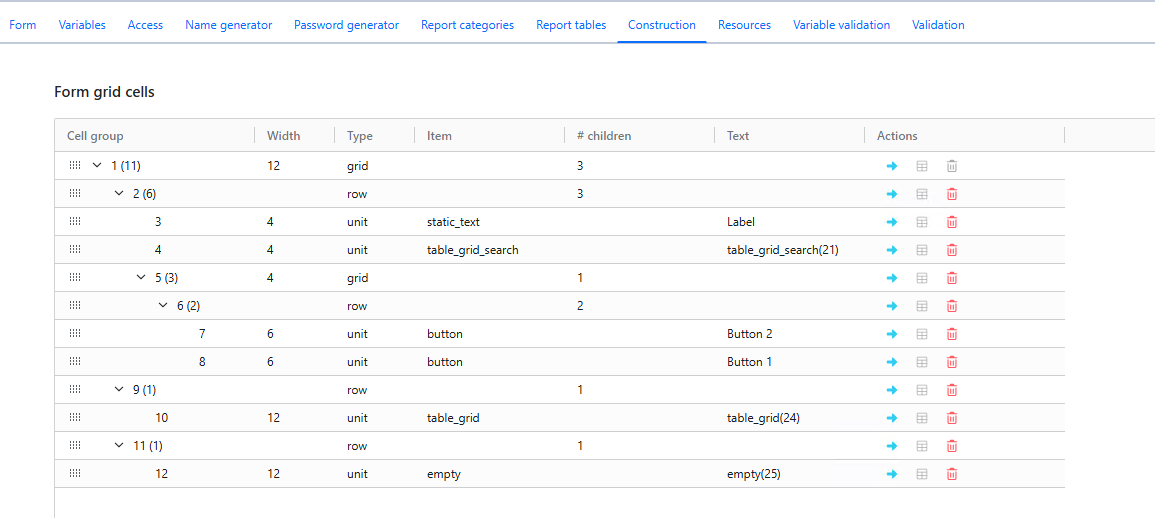The height and width of the screenshot is (518, 1155).
Task: Open the Validation tab
Action: [x=938, y=25]
